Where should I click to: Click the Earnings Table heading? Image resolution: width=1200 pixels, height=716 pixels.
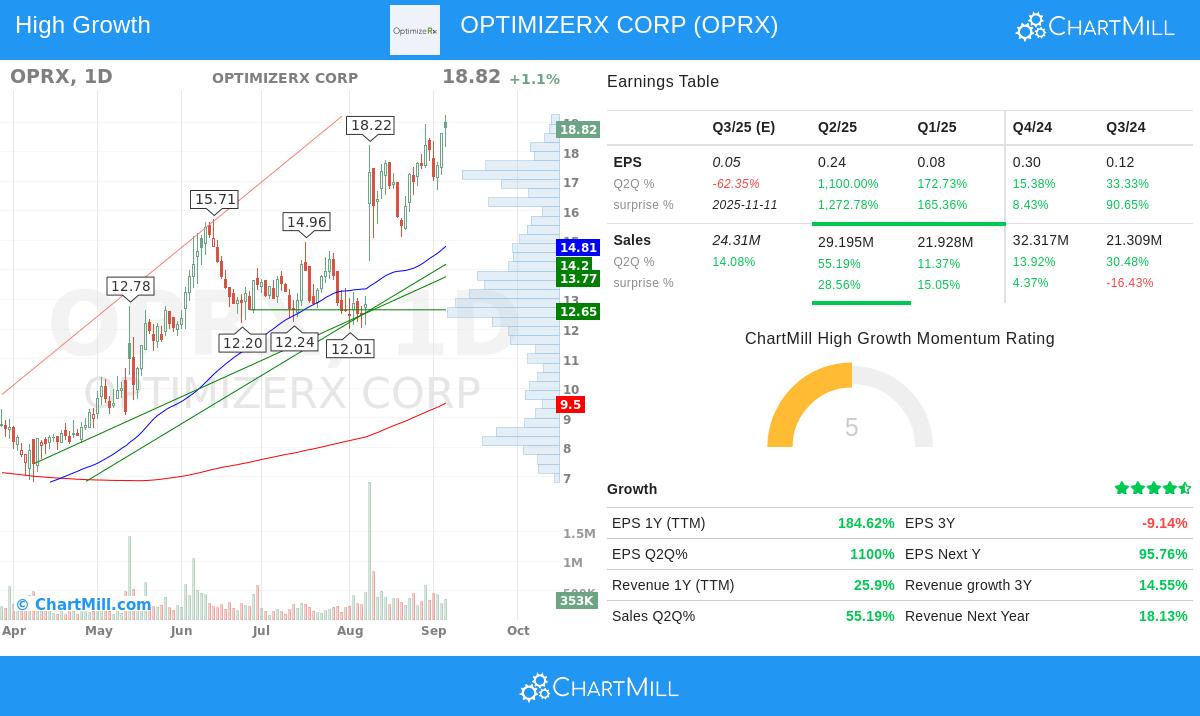(x=663, y=82)
